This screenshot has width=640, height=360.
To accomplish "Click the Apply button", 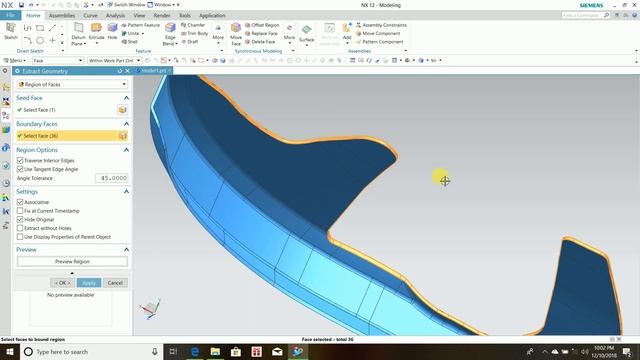I will pos(89,282).
